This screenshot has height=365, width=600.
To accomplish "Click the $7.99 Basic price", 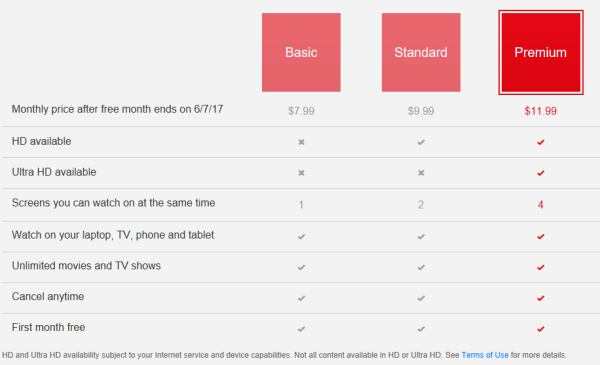I will coord(301,111).
